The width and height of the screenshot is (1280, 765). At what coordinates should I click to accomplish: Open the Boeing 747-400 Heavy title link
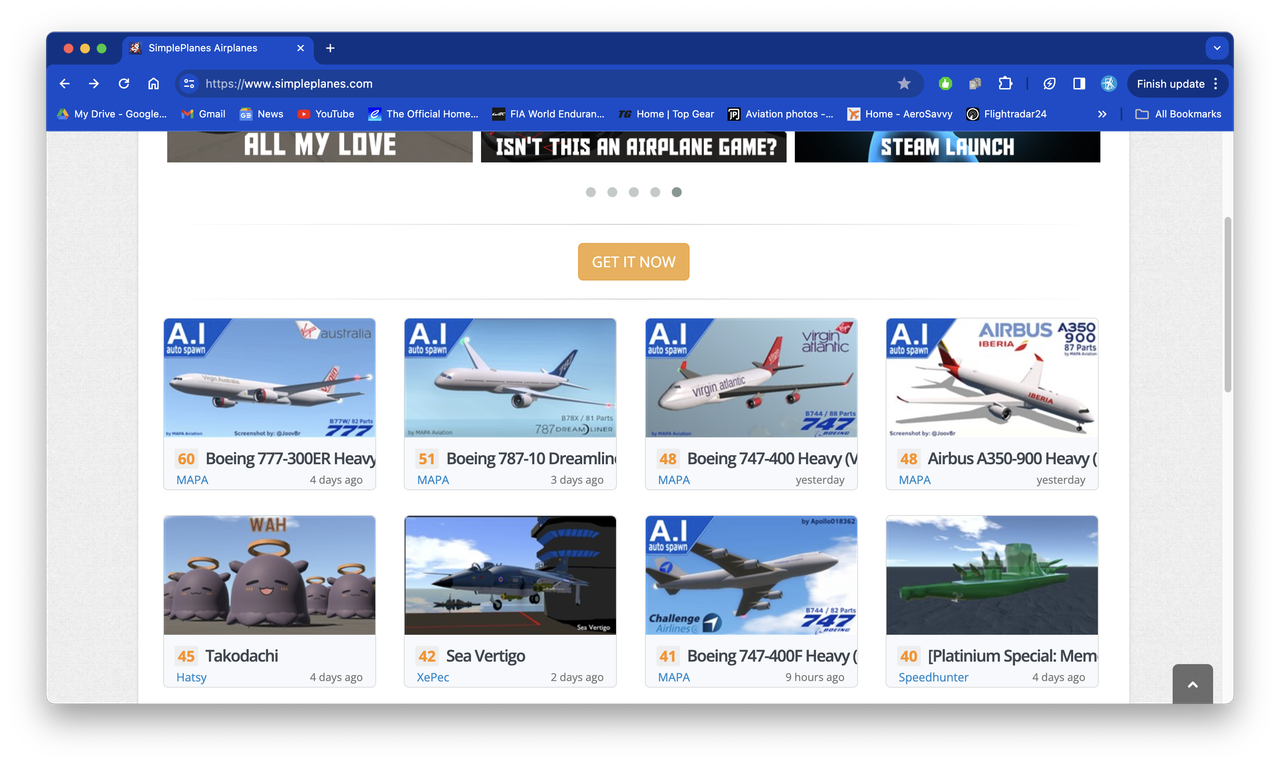pos(772,459)
